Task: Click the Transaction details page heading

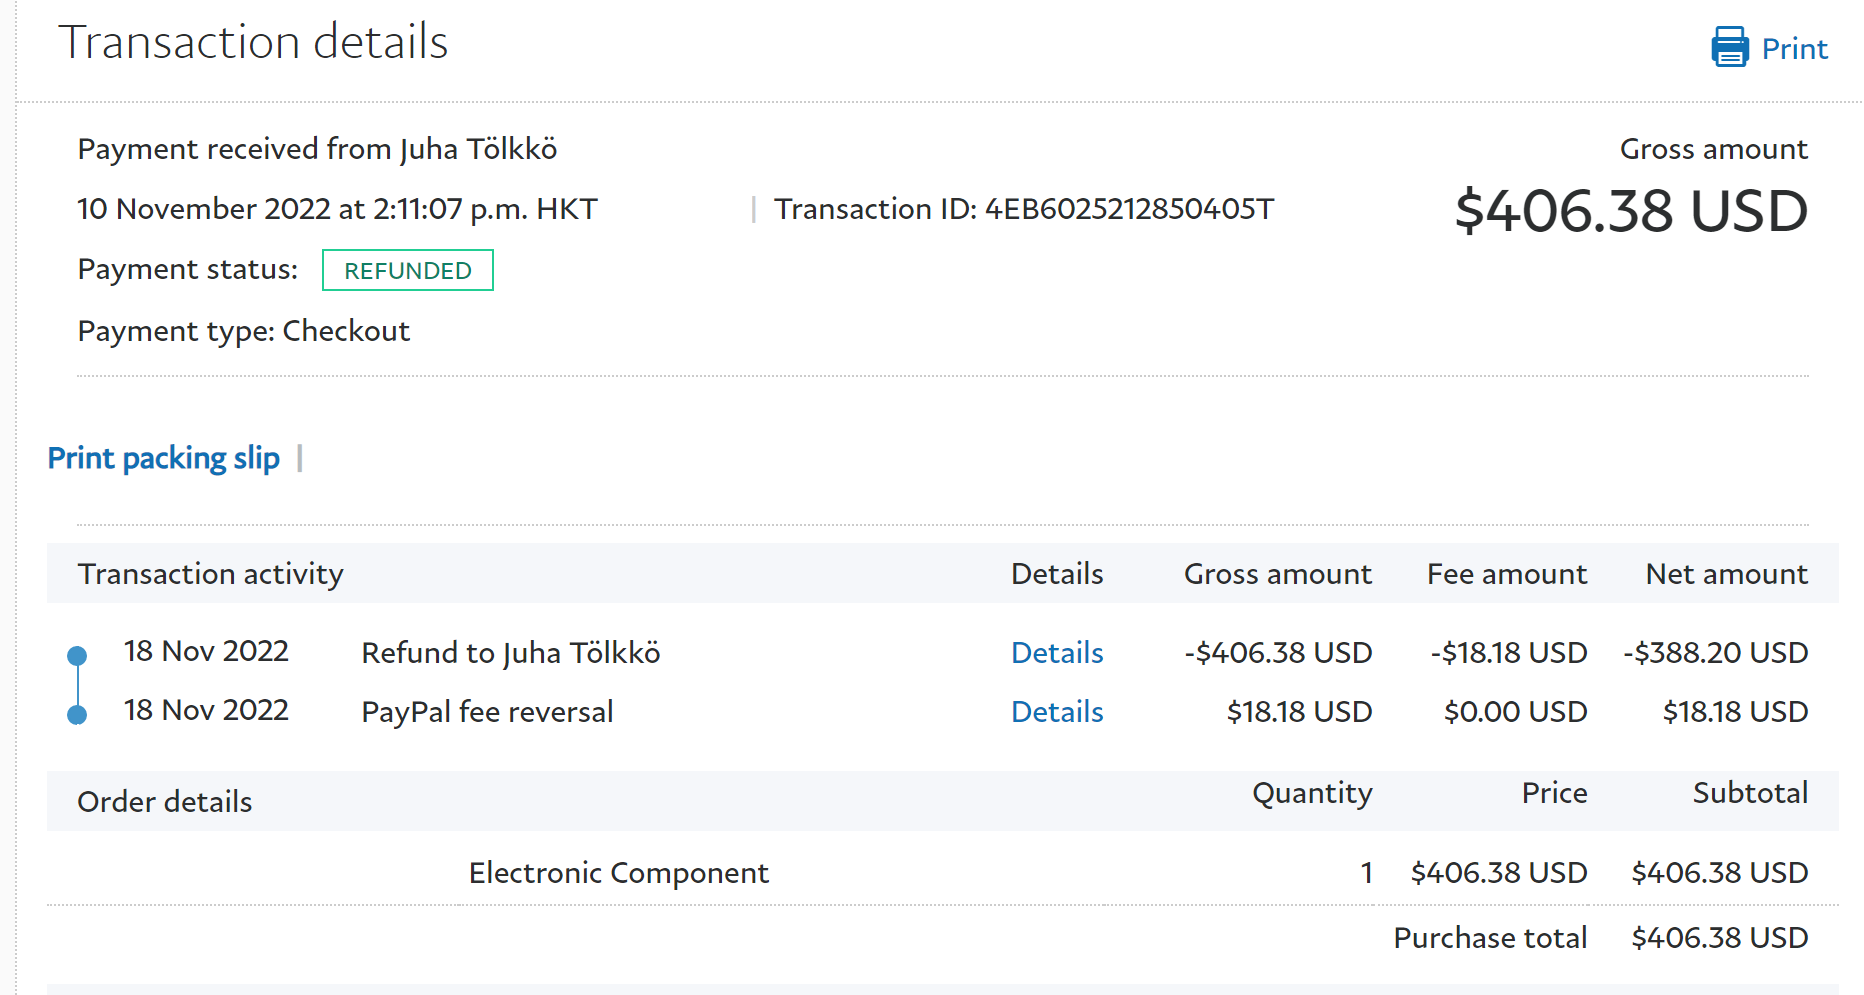Action: (254, 42)
